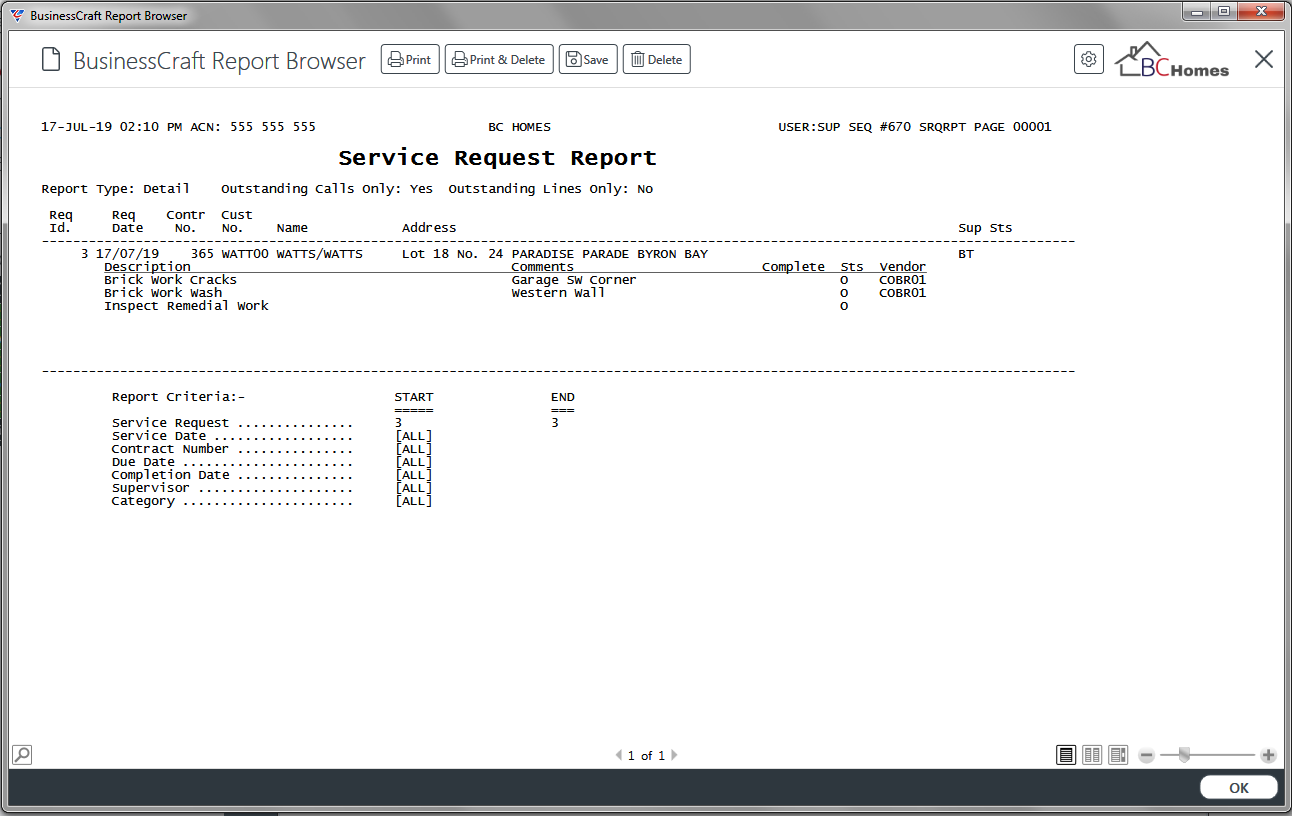1292x816 pixels.
Task: Switch to the third page layout view
Action: click(x=1118, y=755)
